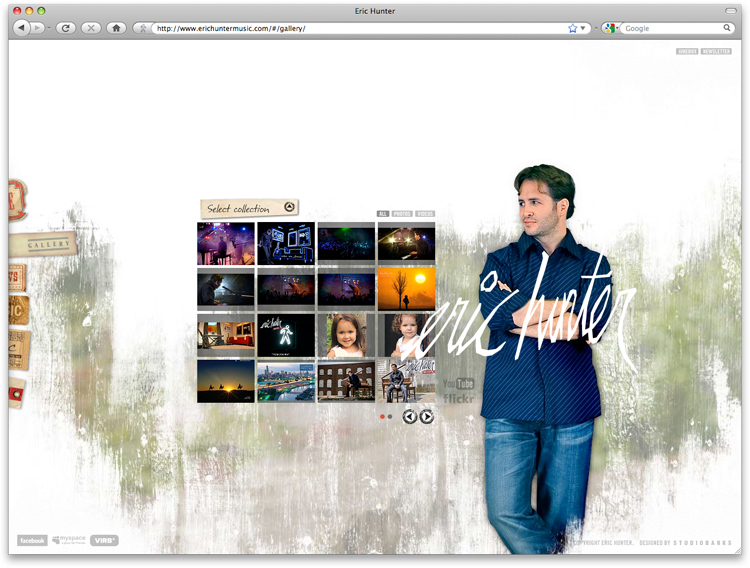Open city skyline river thumbnail
The height and width of the screenshot is (568, 750).
point(286,381)
